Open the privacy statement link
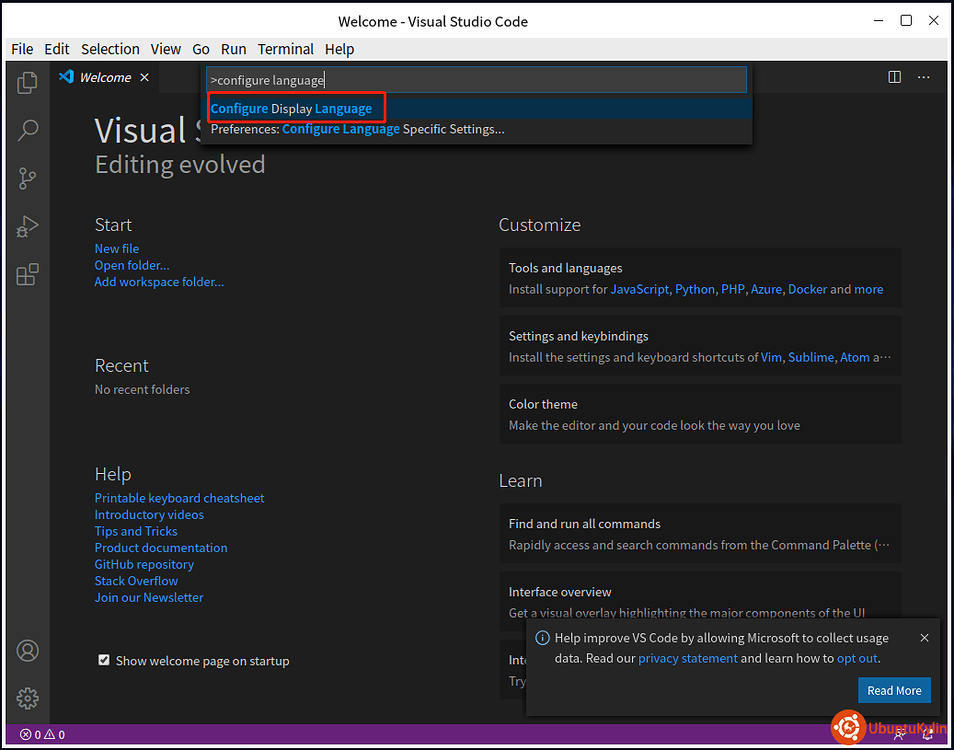 688,659
